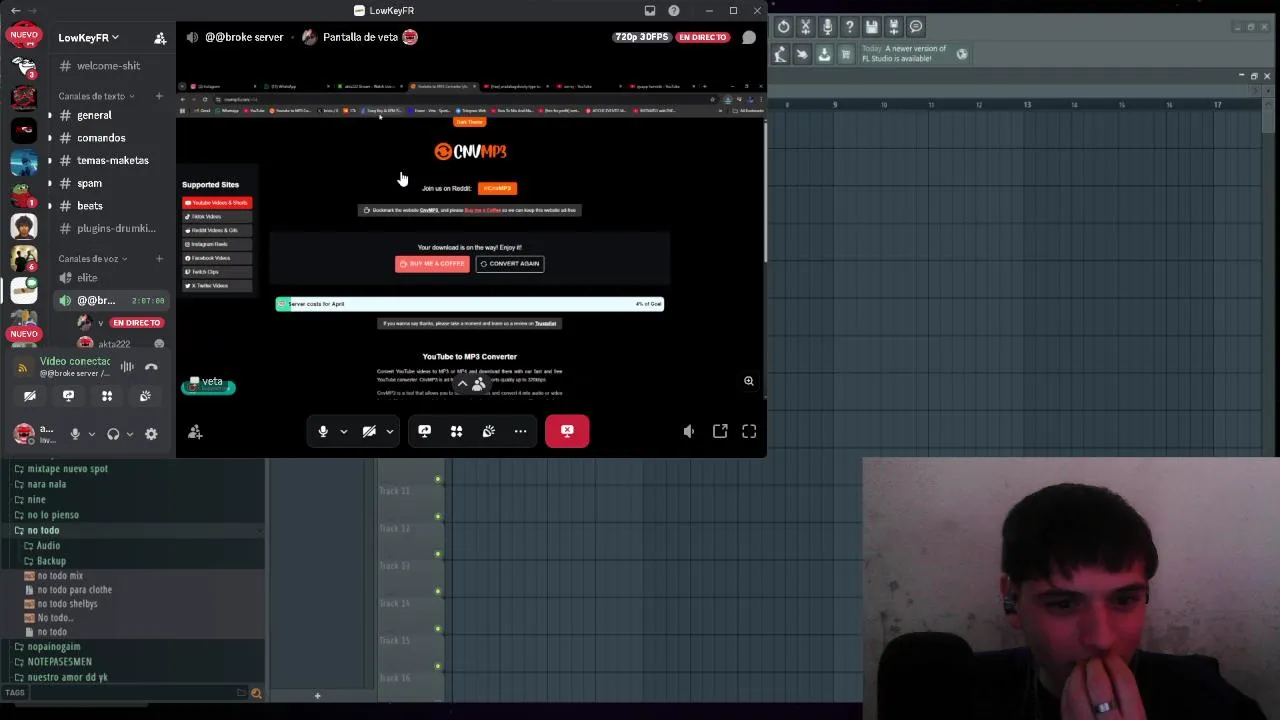Share your screen in call control bar
The height and width of the screenshot is (720, 1280).
[x=424, y=431]
